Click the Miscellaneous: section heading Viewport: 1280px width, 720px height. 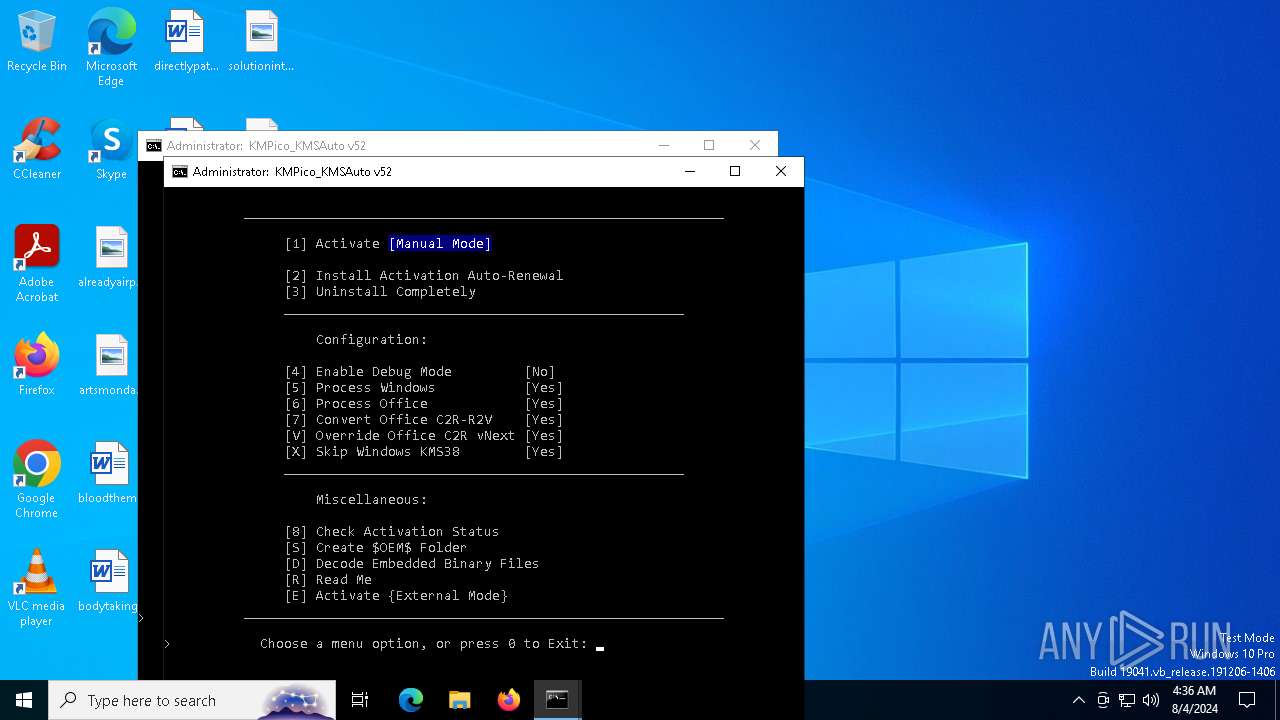pyautogui.click(x=372, y=500)
